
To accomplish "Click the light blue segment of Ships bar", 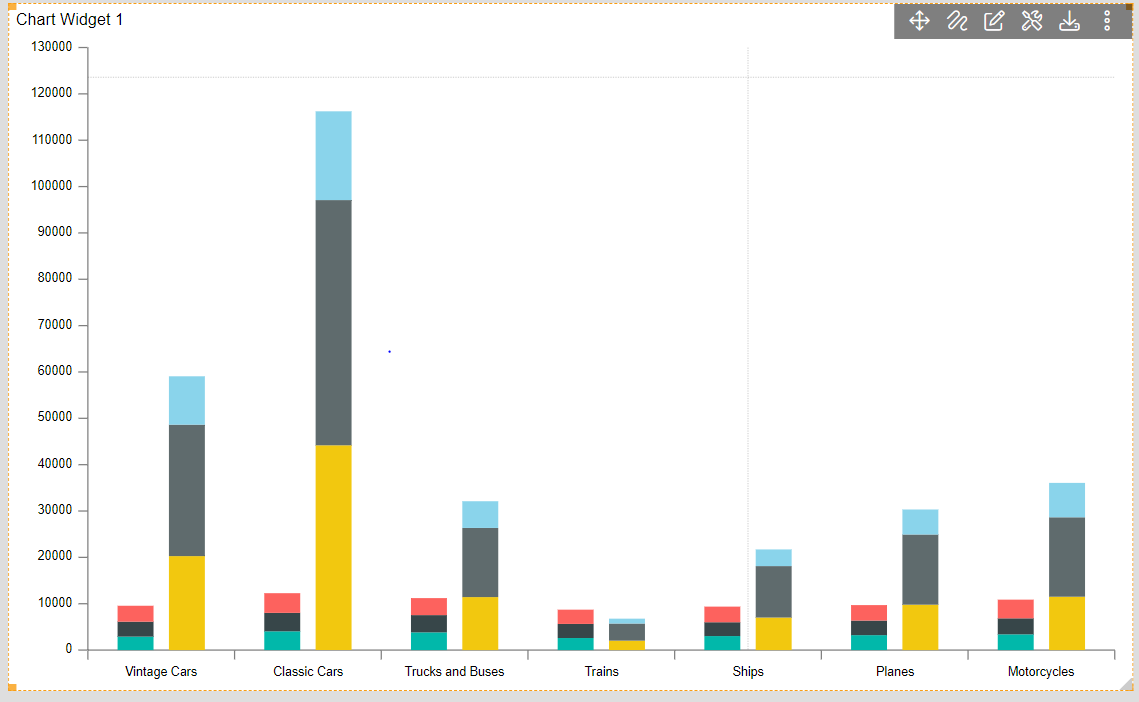I will click(774, 557).
